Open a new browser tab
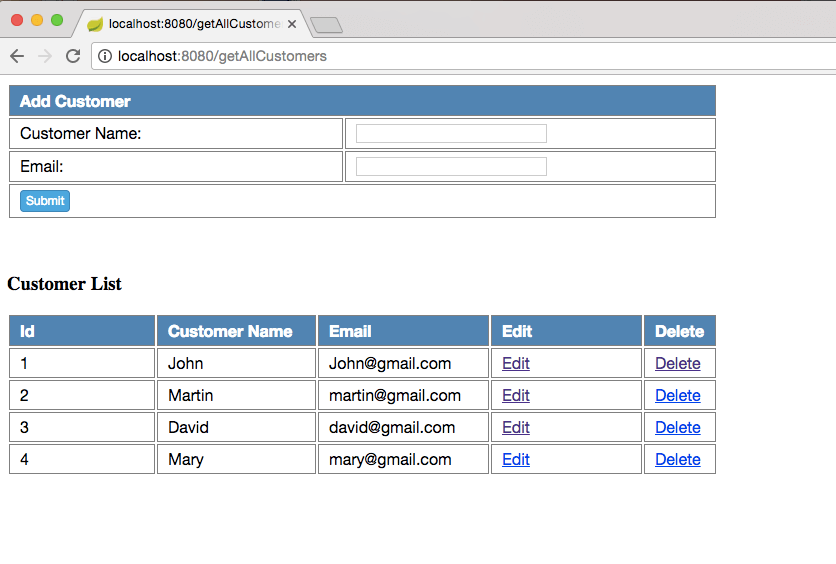The width and height of the screenshot is (836, 564). coord(327,25)
